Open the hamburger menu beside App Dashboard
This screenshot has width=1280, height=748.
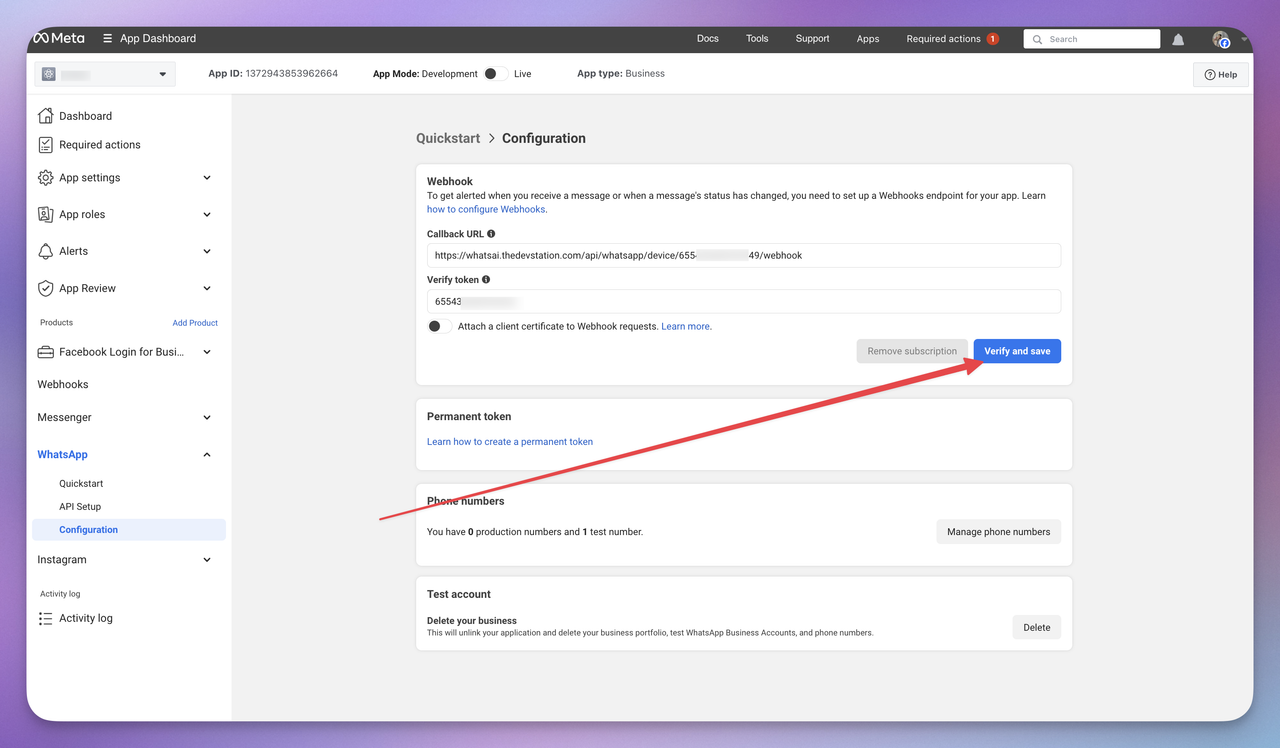[x=108, y=38]
